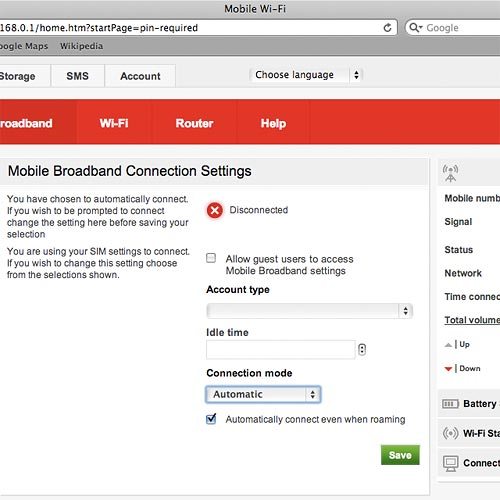500x500 pixels.
Task: Open the Account type dropdown
Action: [x=310, y=311]
